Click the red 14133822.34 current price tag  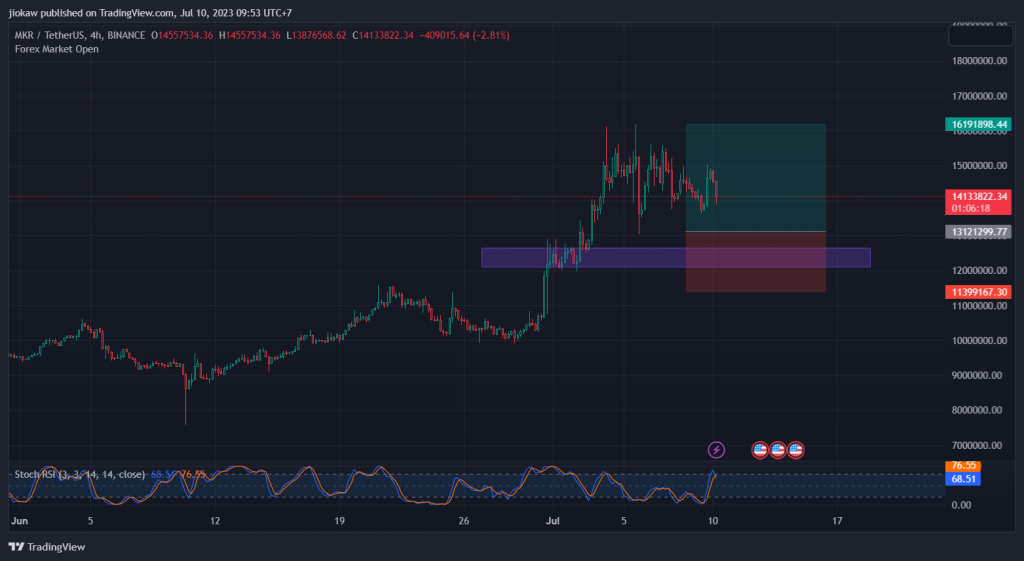click(x=978, y=197)
